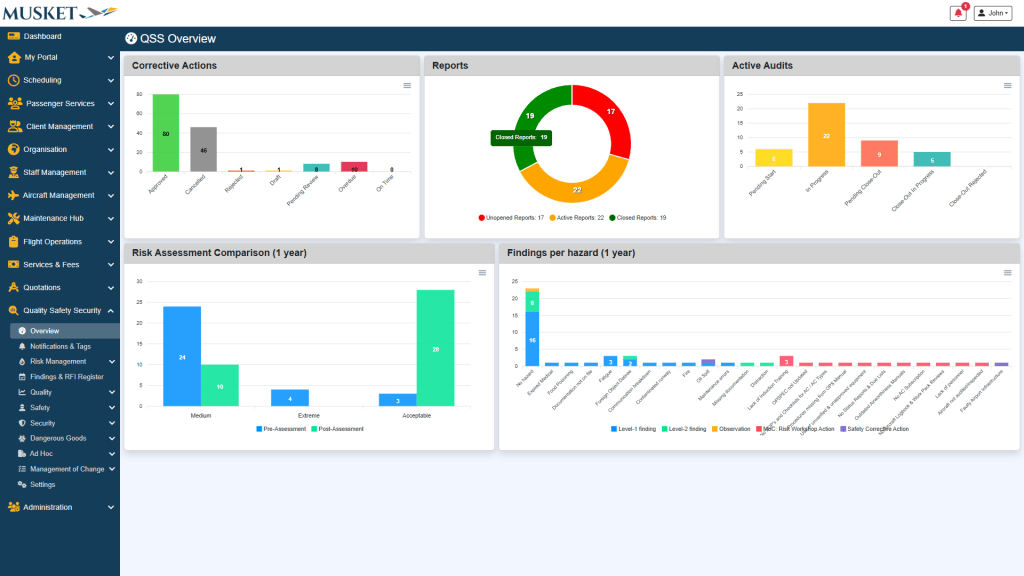This screenshot has height=576, width=1024.
Task: Click the notification bell icon
Action: (x=958, y=13)
